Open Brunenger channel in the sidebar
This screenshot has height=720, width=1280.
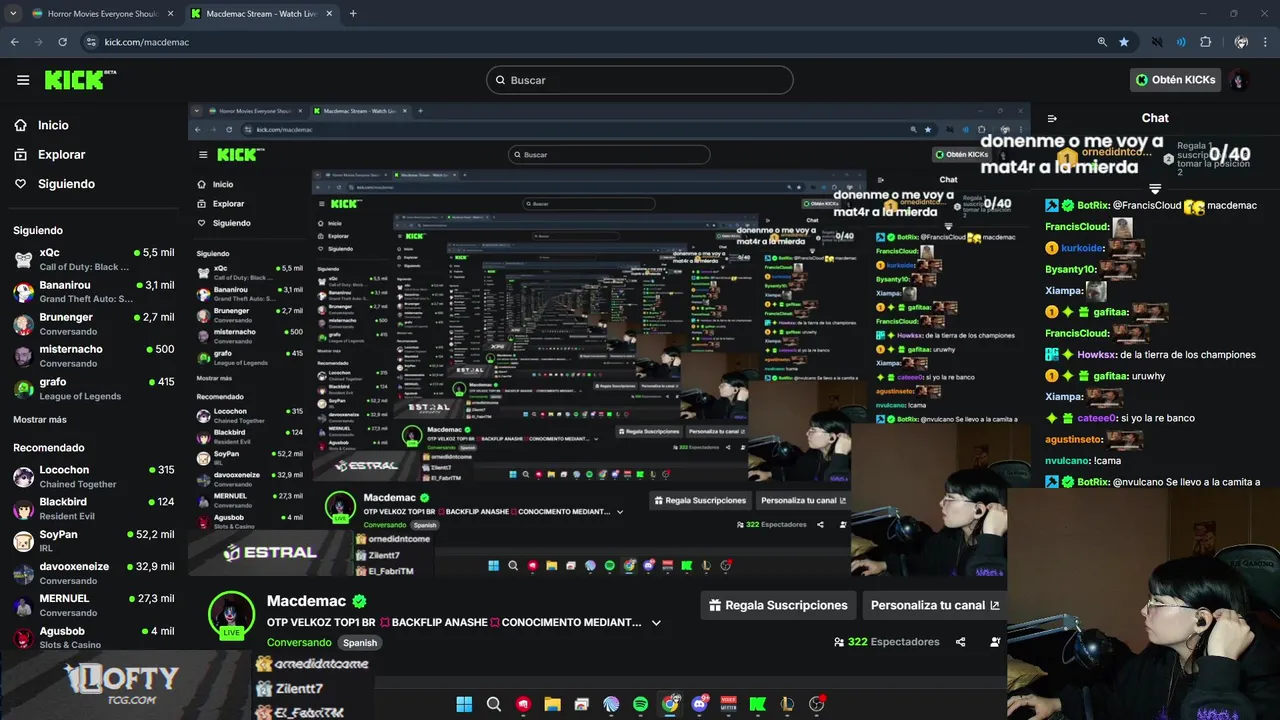click(93, 324)
